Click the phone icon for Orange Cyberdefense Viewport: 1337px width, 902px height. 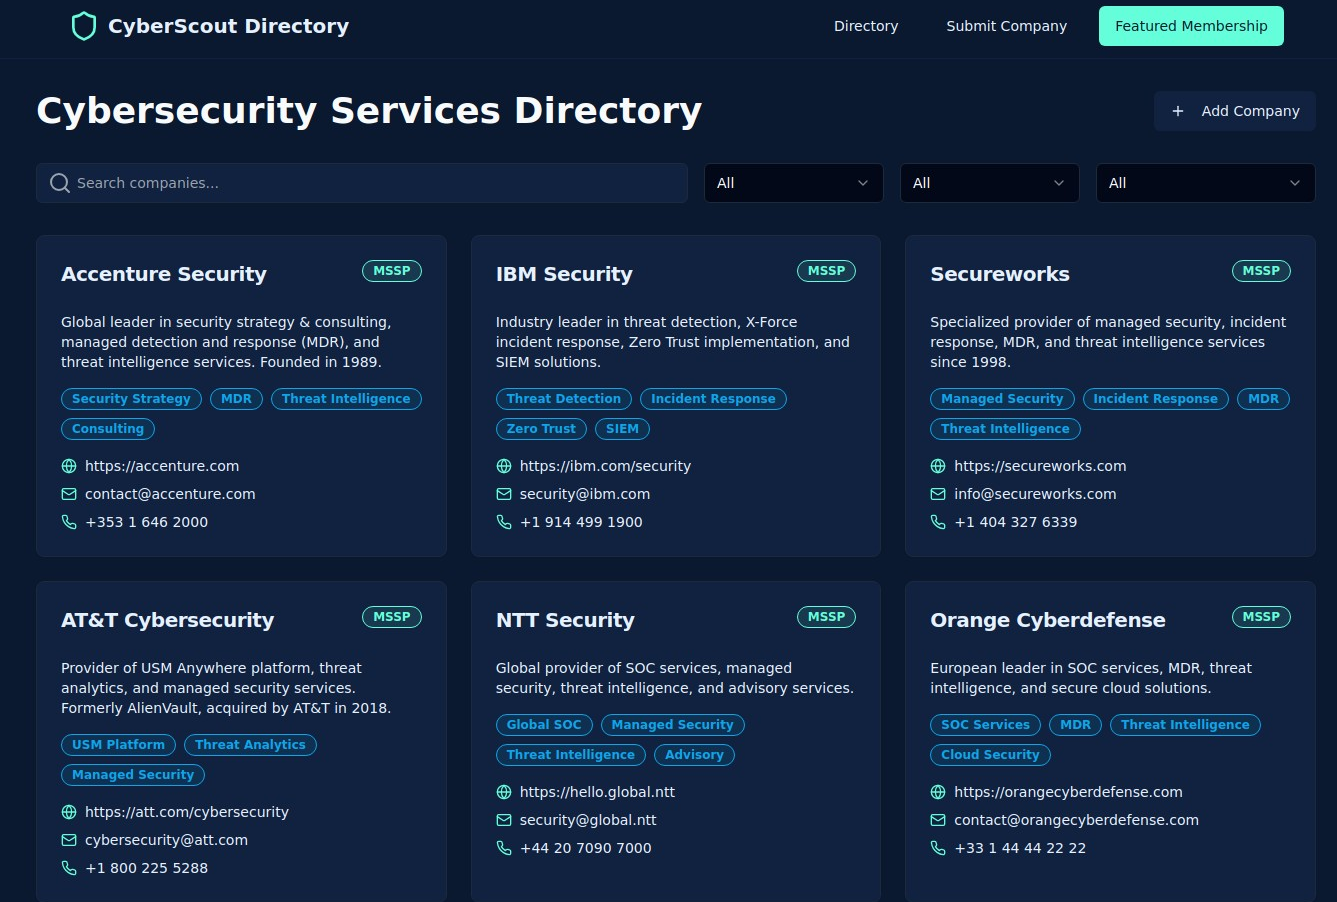[938, 848]
